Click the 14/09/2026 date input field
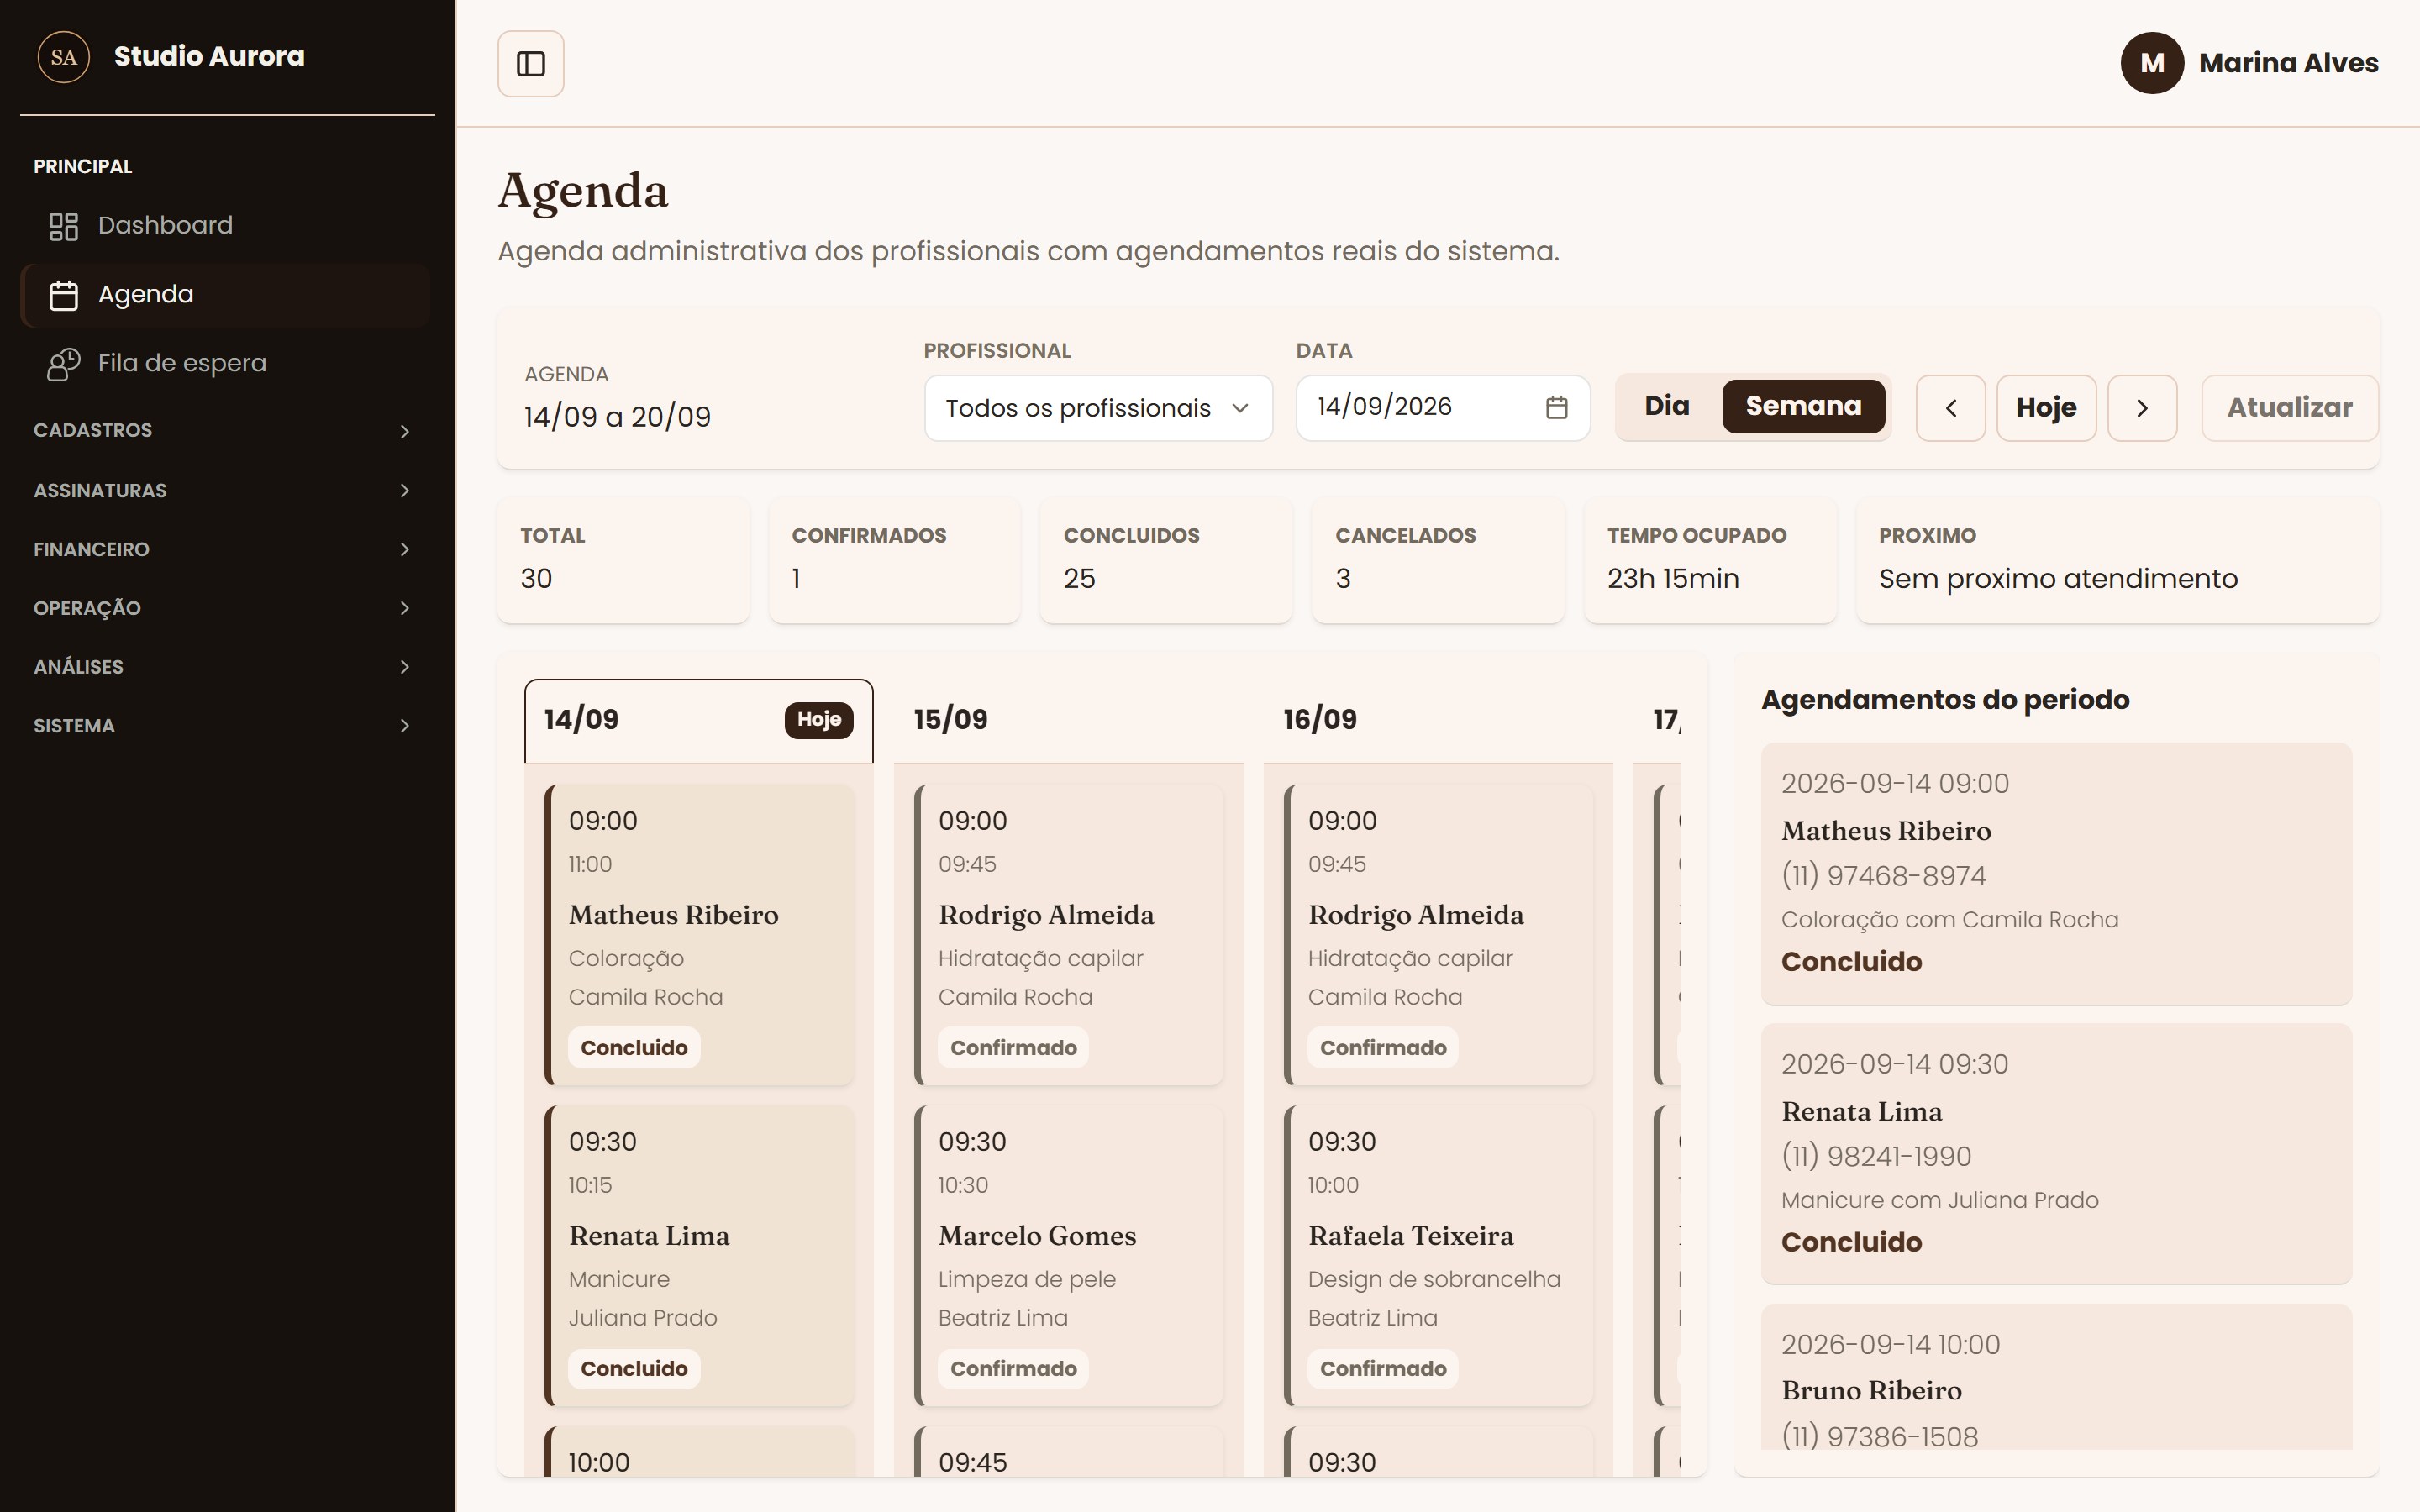Screen dimensions: 2420x1512 (x=1443, y=408)
